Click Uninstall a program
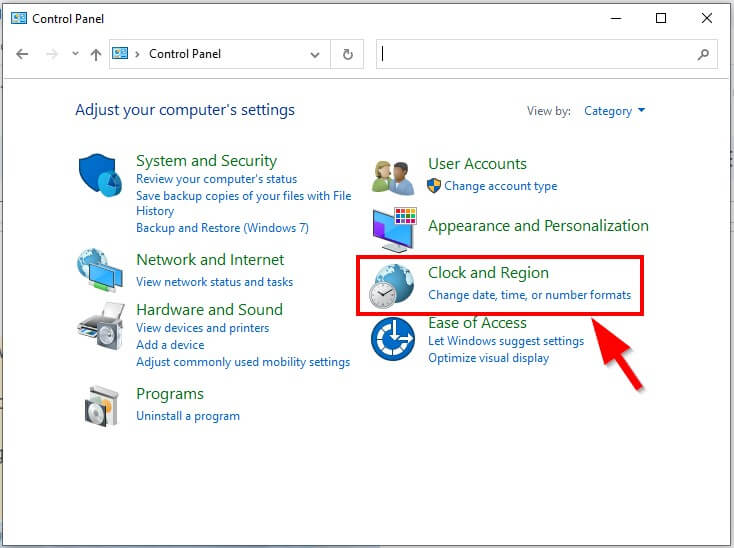This screenshot has height=548, width=734. coord(188,416)
